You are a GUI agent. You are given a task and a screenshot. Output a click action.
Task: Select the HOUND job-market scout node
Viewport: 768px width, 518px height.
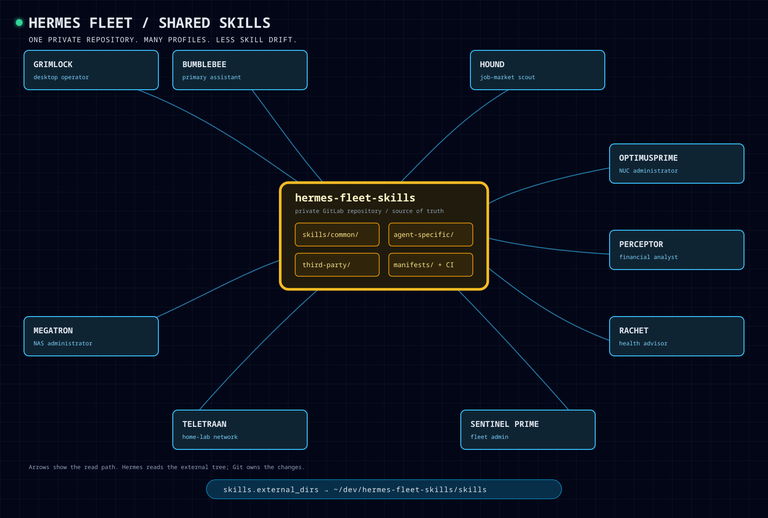pyautogui.click(x=537, y=70)
